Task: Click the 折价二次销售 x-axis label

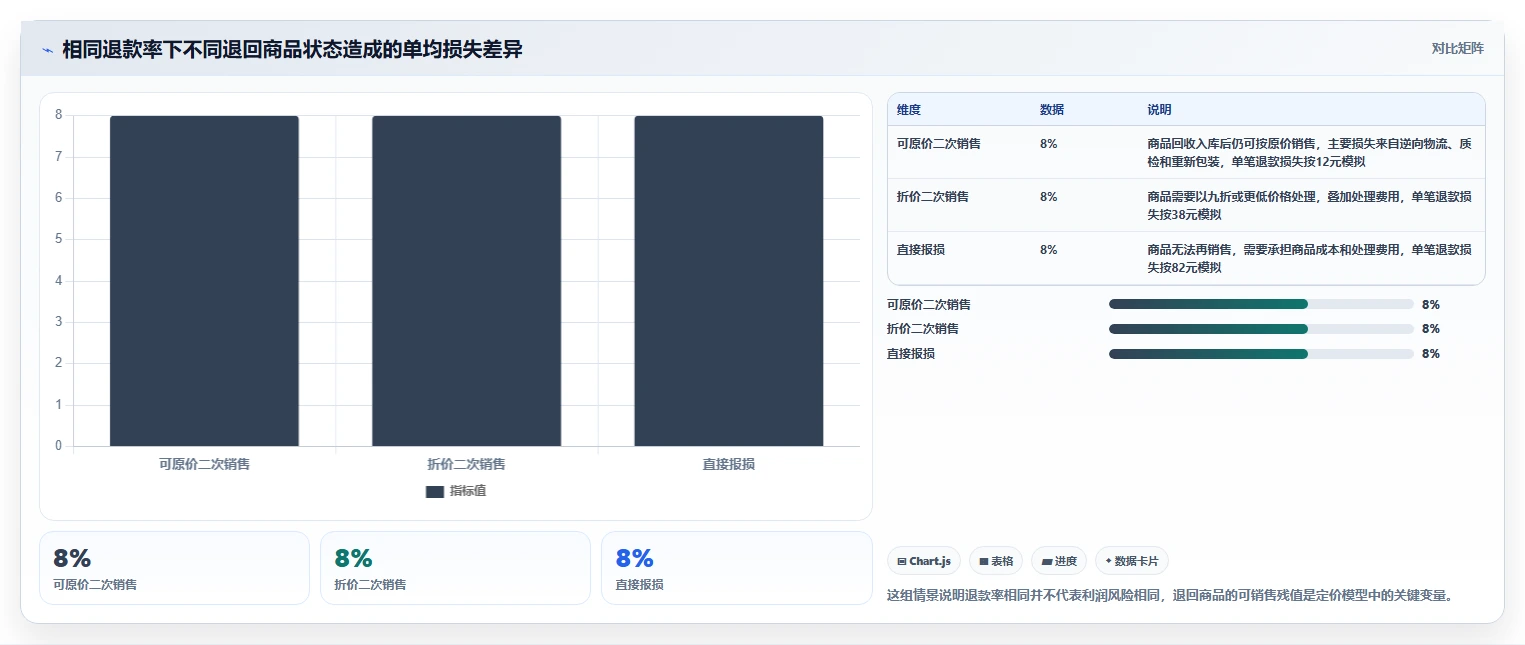Action: [x=466, y=464]
